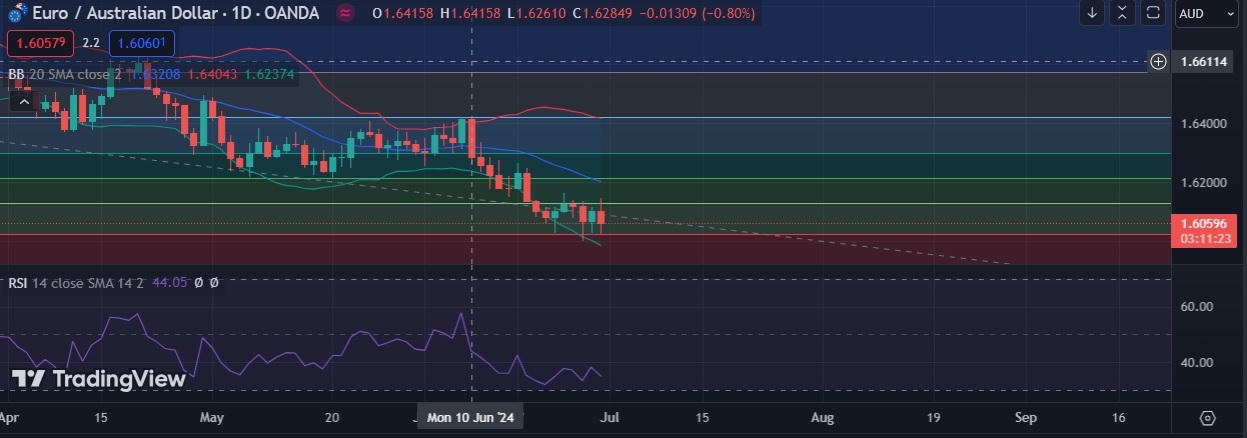Click the EUR/AUD flag symbol icon
Screen dimensions: 1247x438
[17, 13]
